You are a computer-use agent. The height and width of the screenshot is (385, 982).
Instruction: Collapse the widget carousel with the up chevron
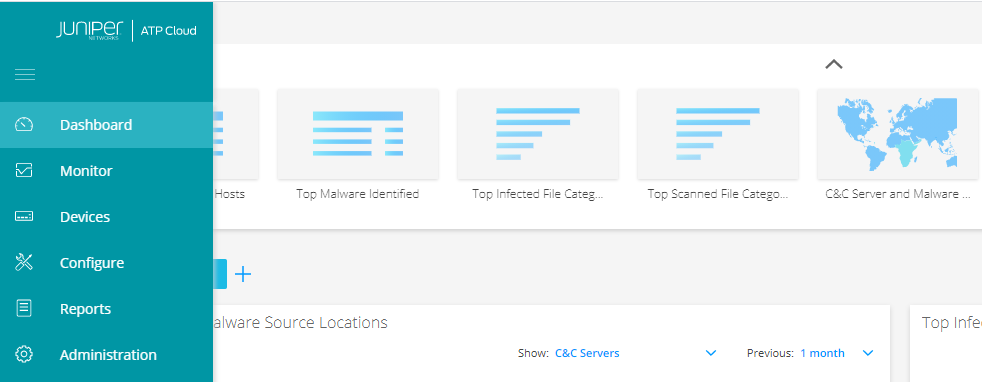834,64
